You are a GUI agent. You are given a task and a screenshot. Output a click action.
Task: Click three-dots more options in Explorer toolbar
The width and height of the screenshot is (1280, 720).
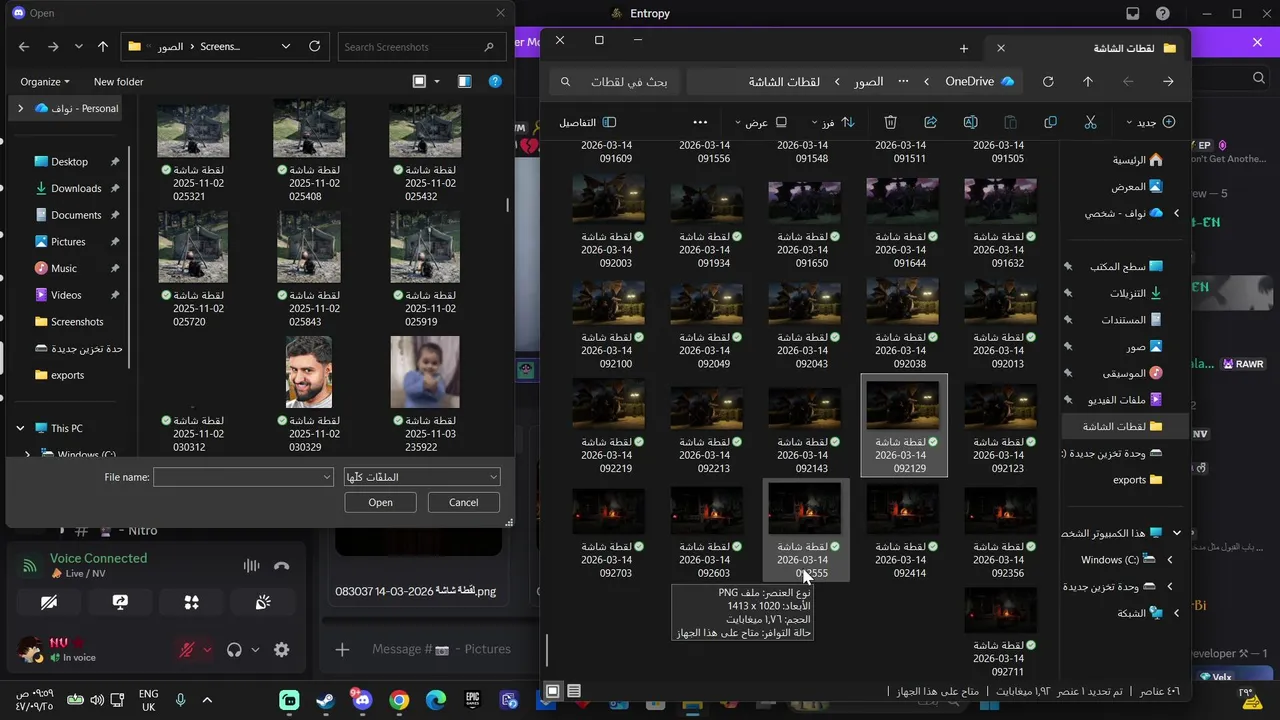700,122
